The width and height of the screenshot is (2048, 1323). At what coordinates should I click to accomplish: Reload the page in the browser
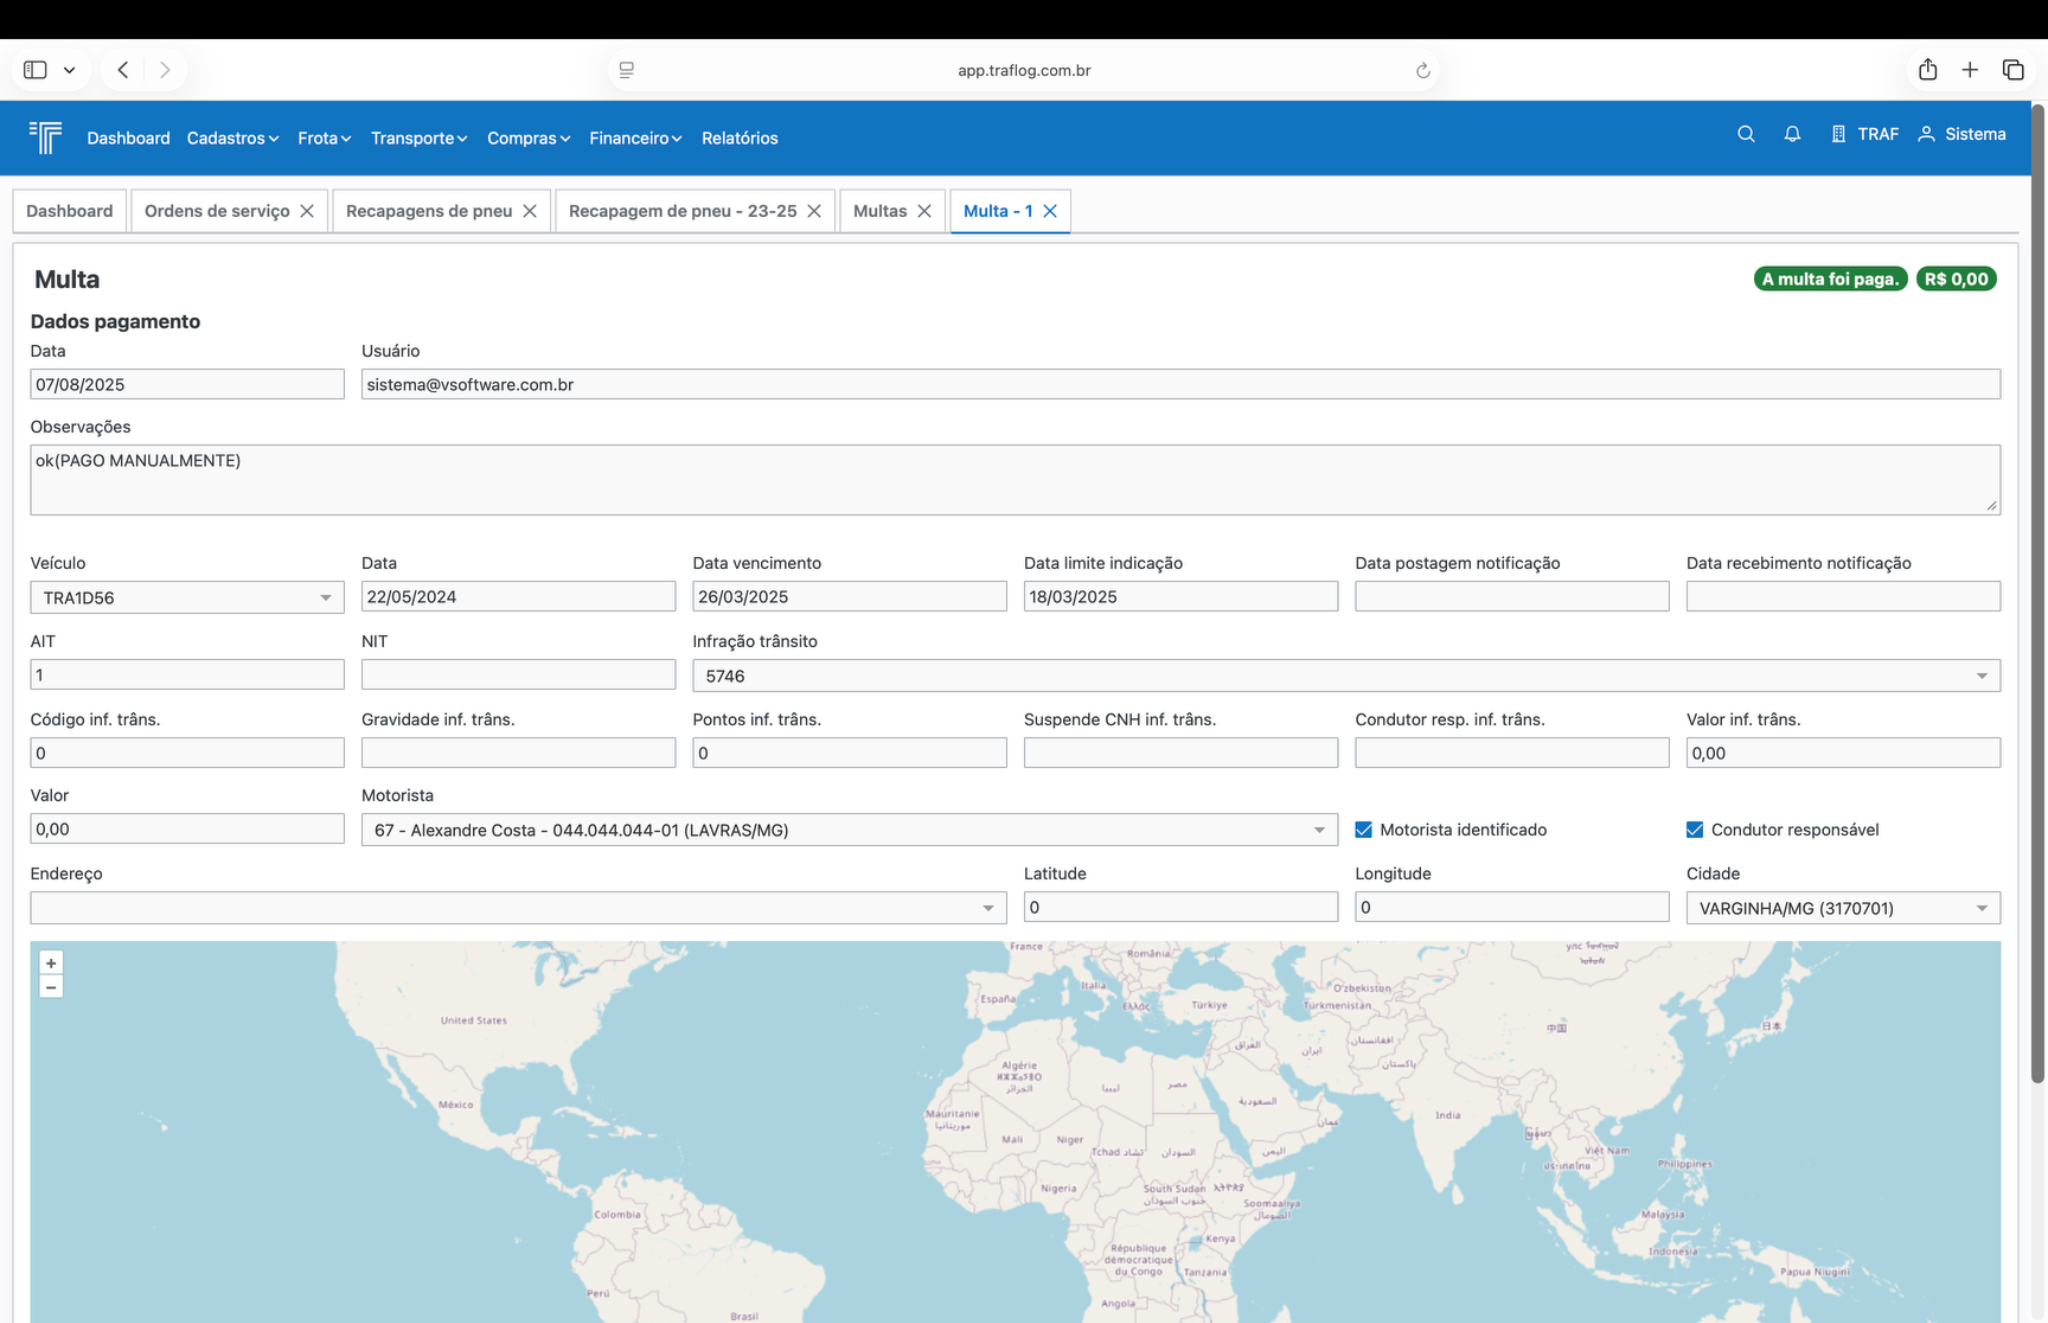1422,70
